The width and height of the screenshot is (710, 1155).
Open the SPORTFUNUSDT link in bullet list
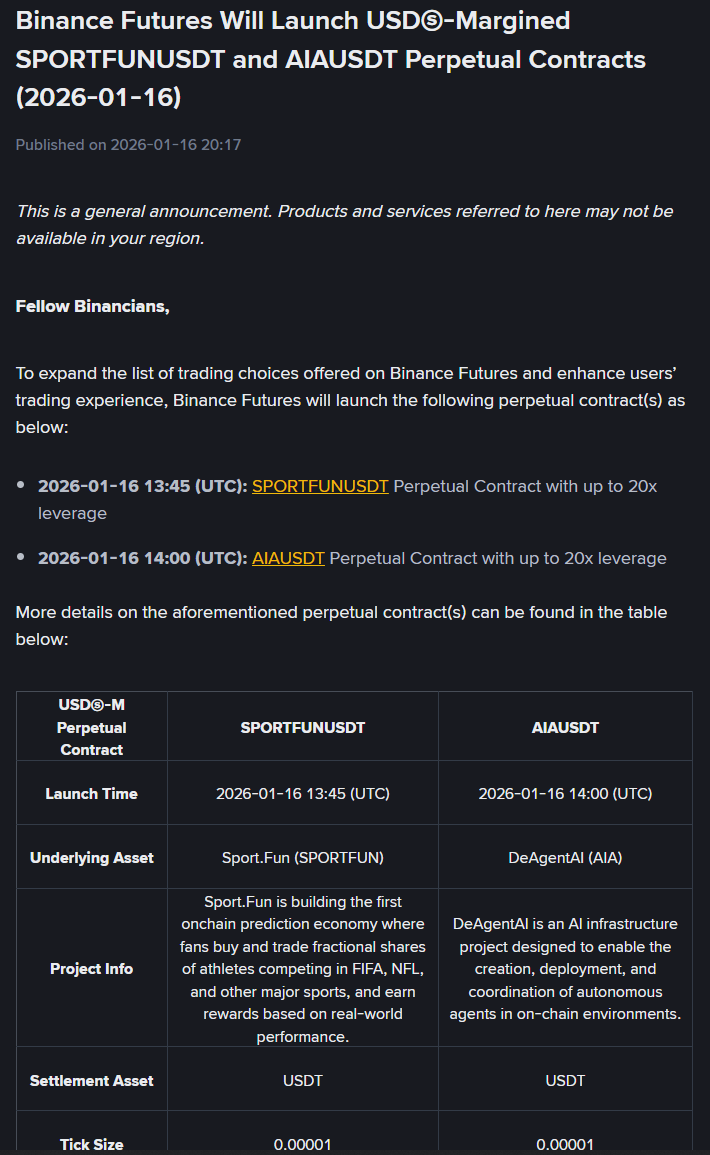click(x=320, y=486)
